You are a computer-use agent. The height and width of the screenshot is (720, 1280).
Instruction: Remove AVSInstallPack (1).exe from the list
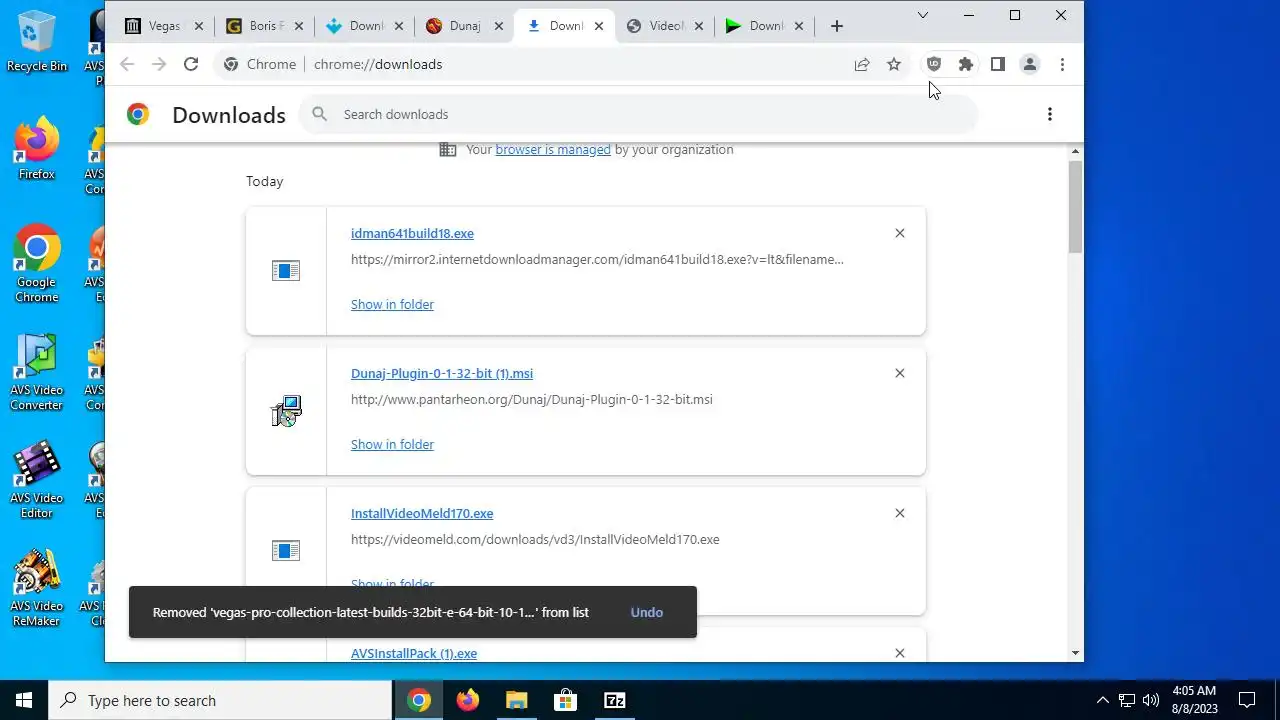pos(899,653)
